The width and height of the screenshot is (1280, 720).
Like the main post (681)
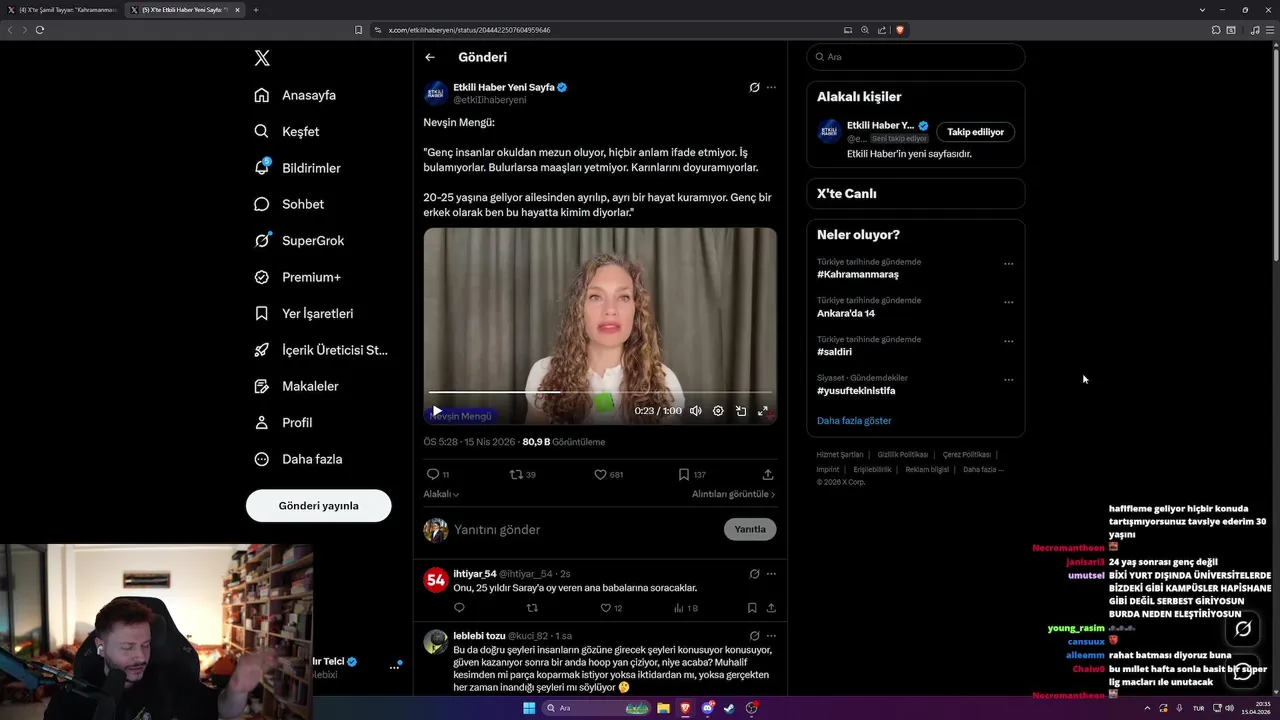[609, 474]
